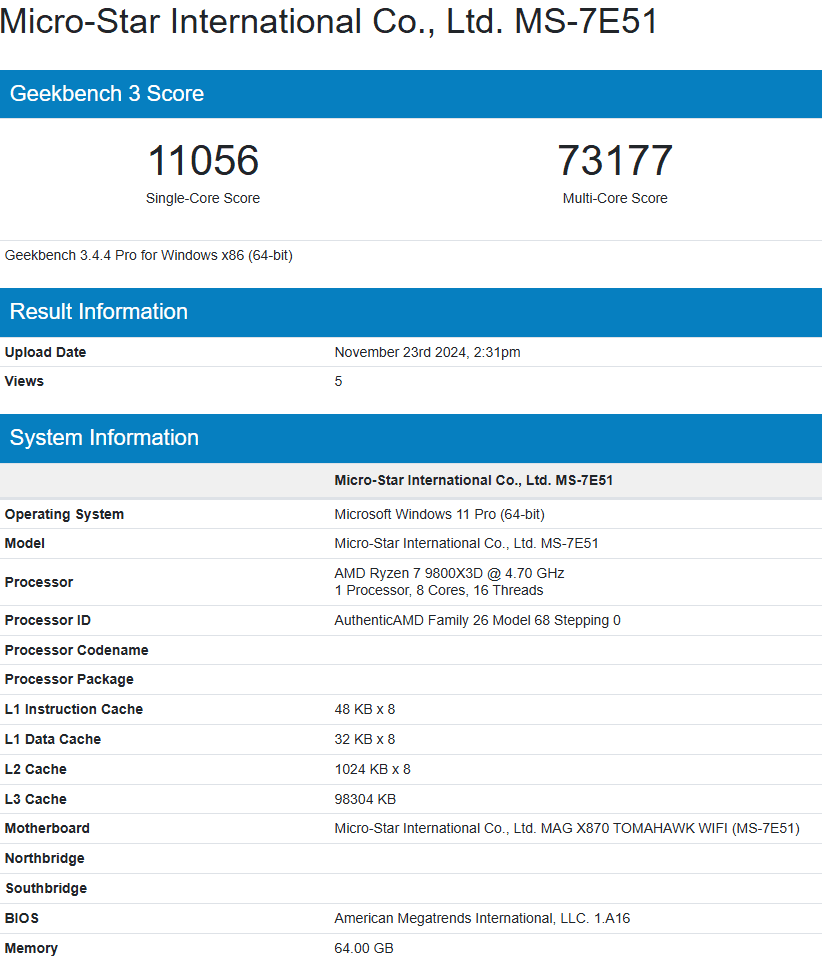
Task: Select the '64.00 GB' memory value
Action: click(364, 948)
